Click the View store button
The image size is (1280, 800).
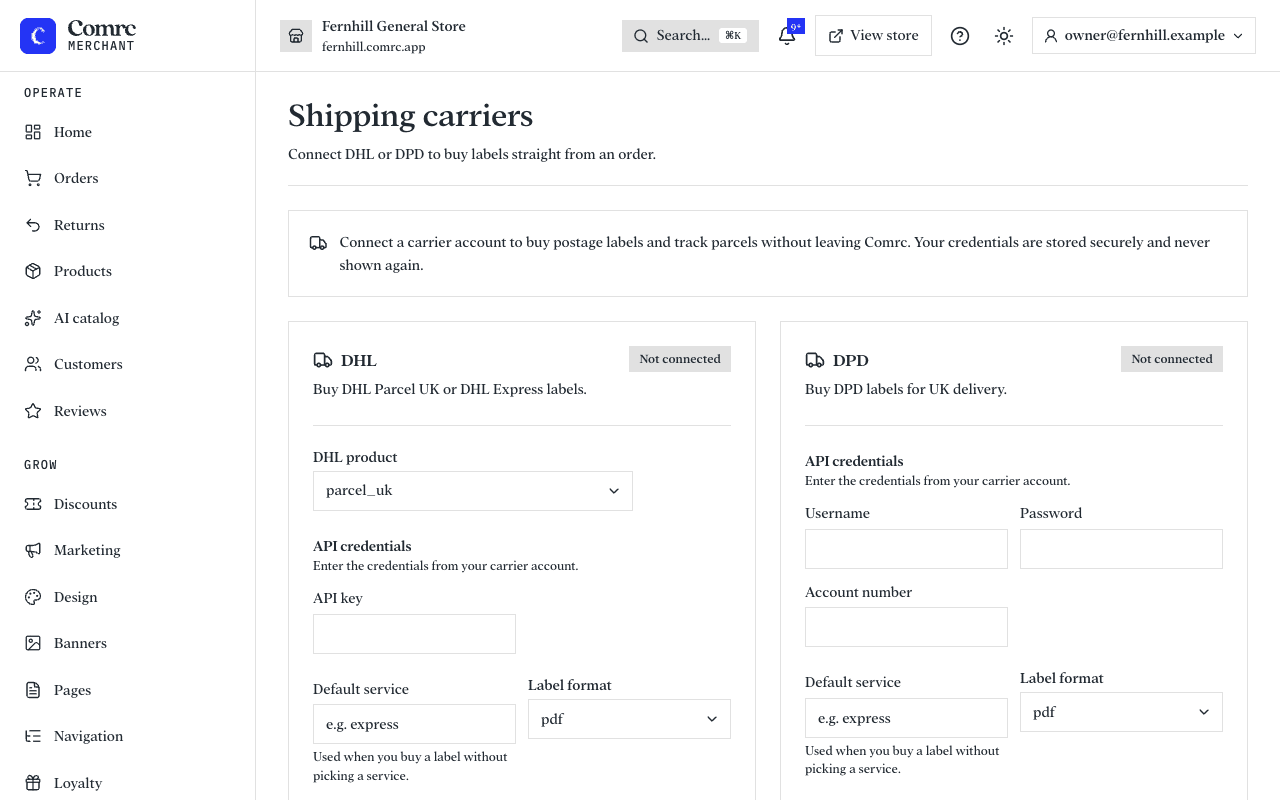874,36
